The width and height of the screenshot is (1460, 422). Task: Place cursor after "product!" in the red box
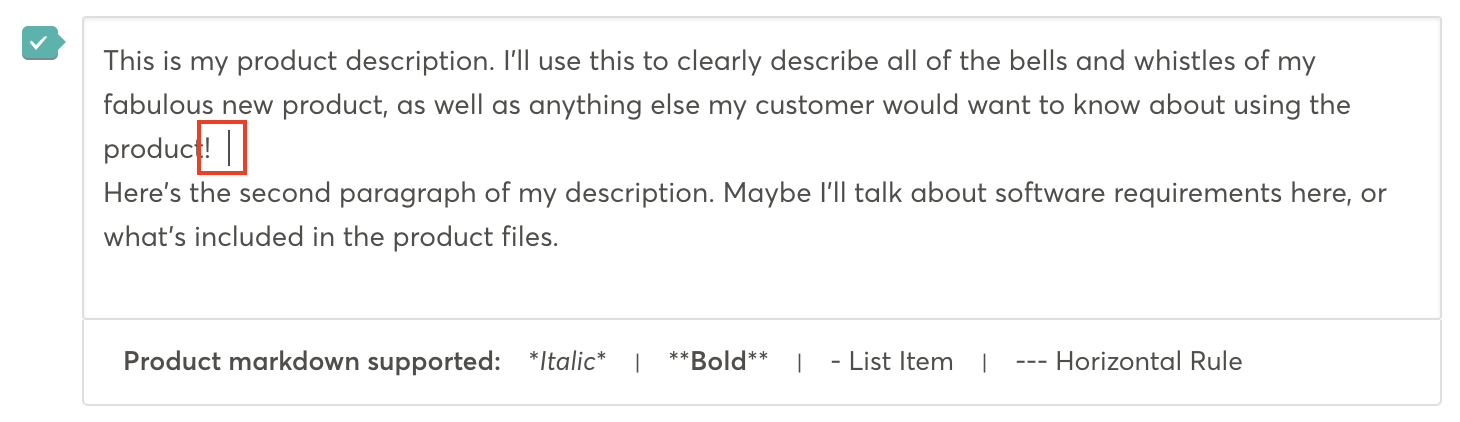click(229, 150)
